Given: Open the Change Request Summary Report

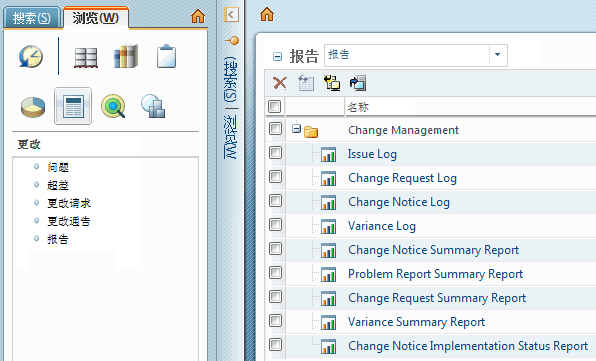Looking at the screenshot, I should coord(437,298).
